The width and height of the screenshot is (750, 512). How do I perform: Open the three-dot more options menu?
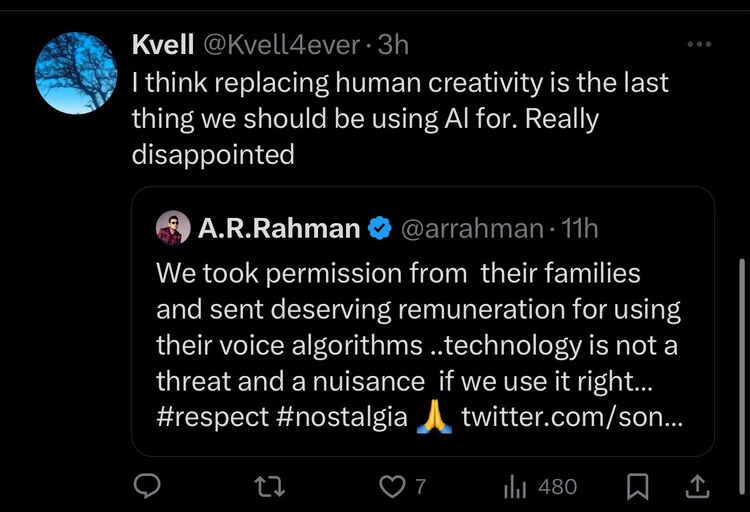[700, 46]
